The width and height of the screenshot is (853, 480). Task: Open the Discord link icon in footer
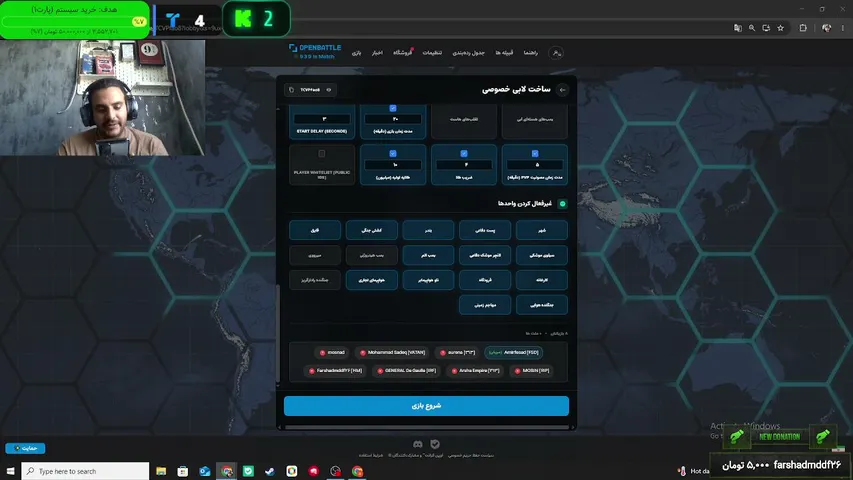pos(418,444)
